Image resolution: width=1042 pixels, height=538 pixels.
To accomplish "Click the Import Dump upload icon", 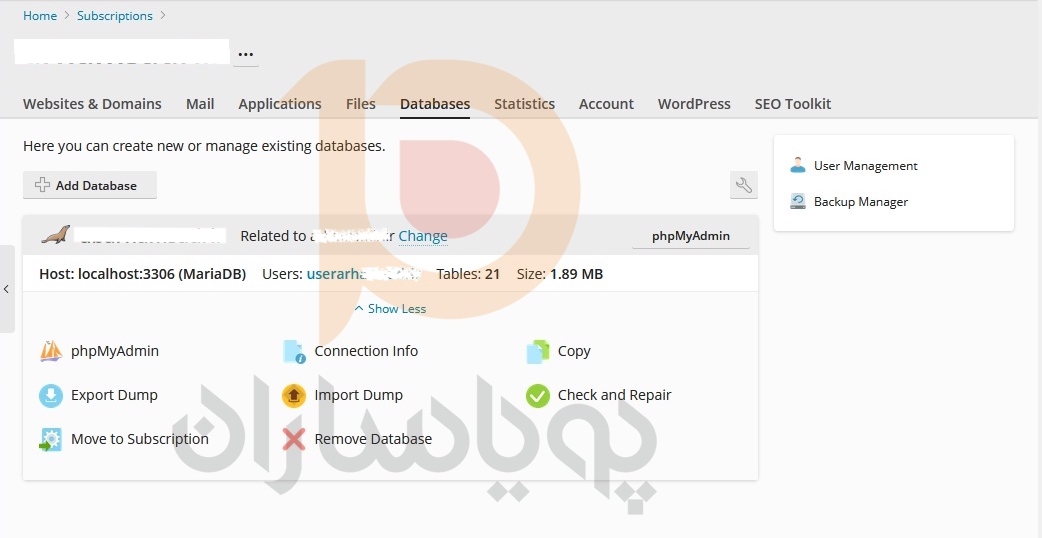I will [293, 396].
